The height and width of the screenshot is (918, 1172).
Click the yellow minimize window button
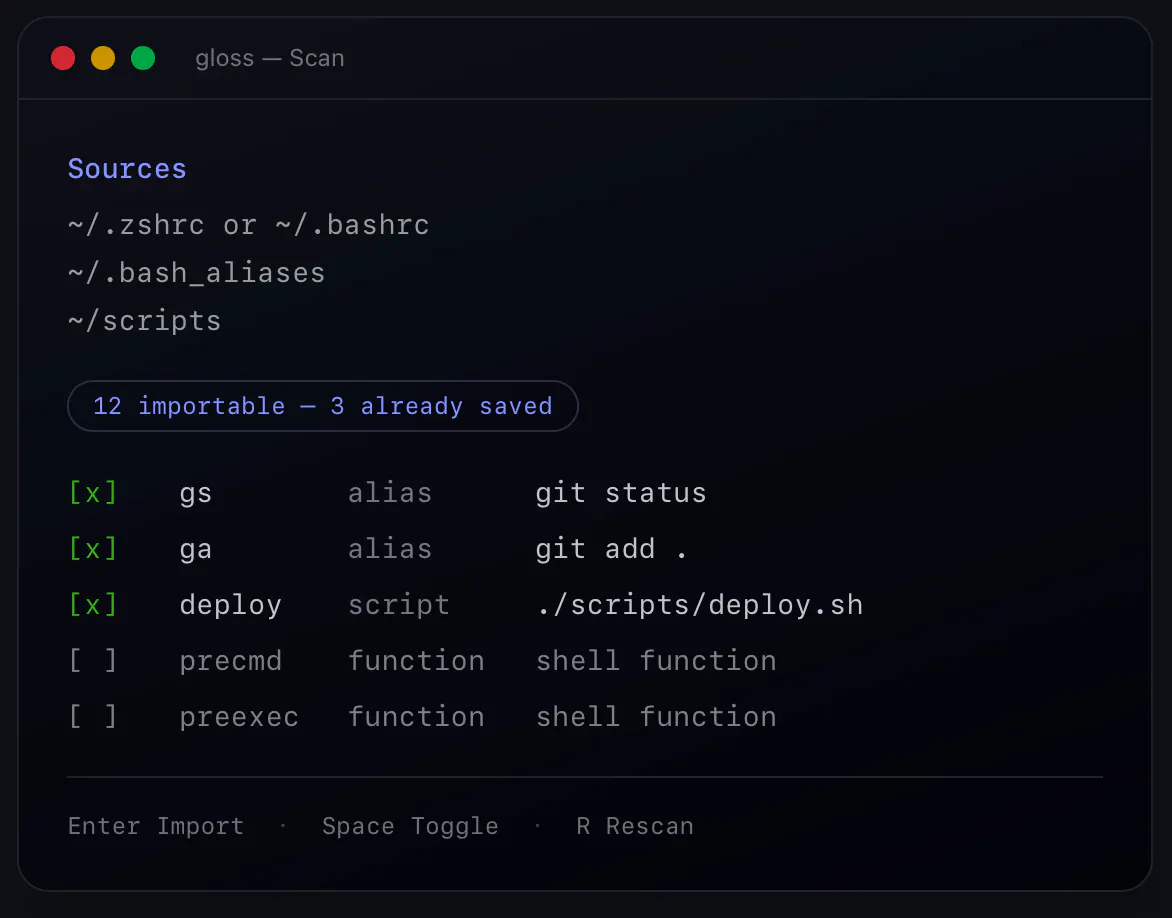point(103,58)
